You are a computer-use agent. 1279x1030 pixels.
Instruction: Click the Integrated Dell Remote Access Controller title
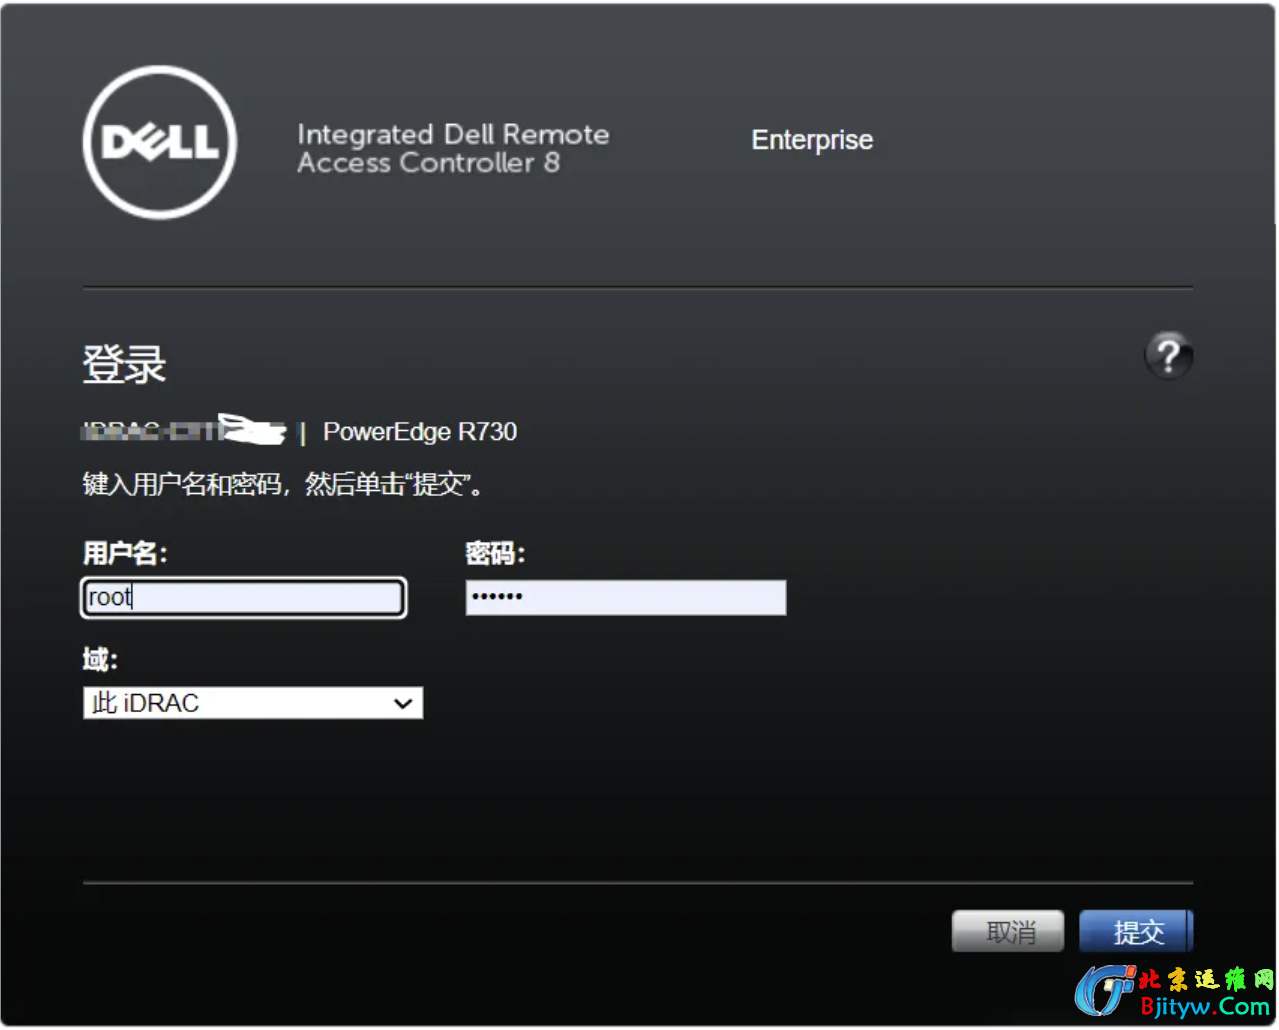pos(452,148)
